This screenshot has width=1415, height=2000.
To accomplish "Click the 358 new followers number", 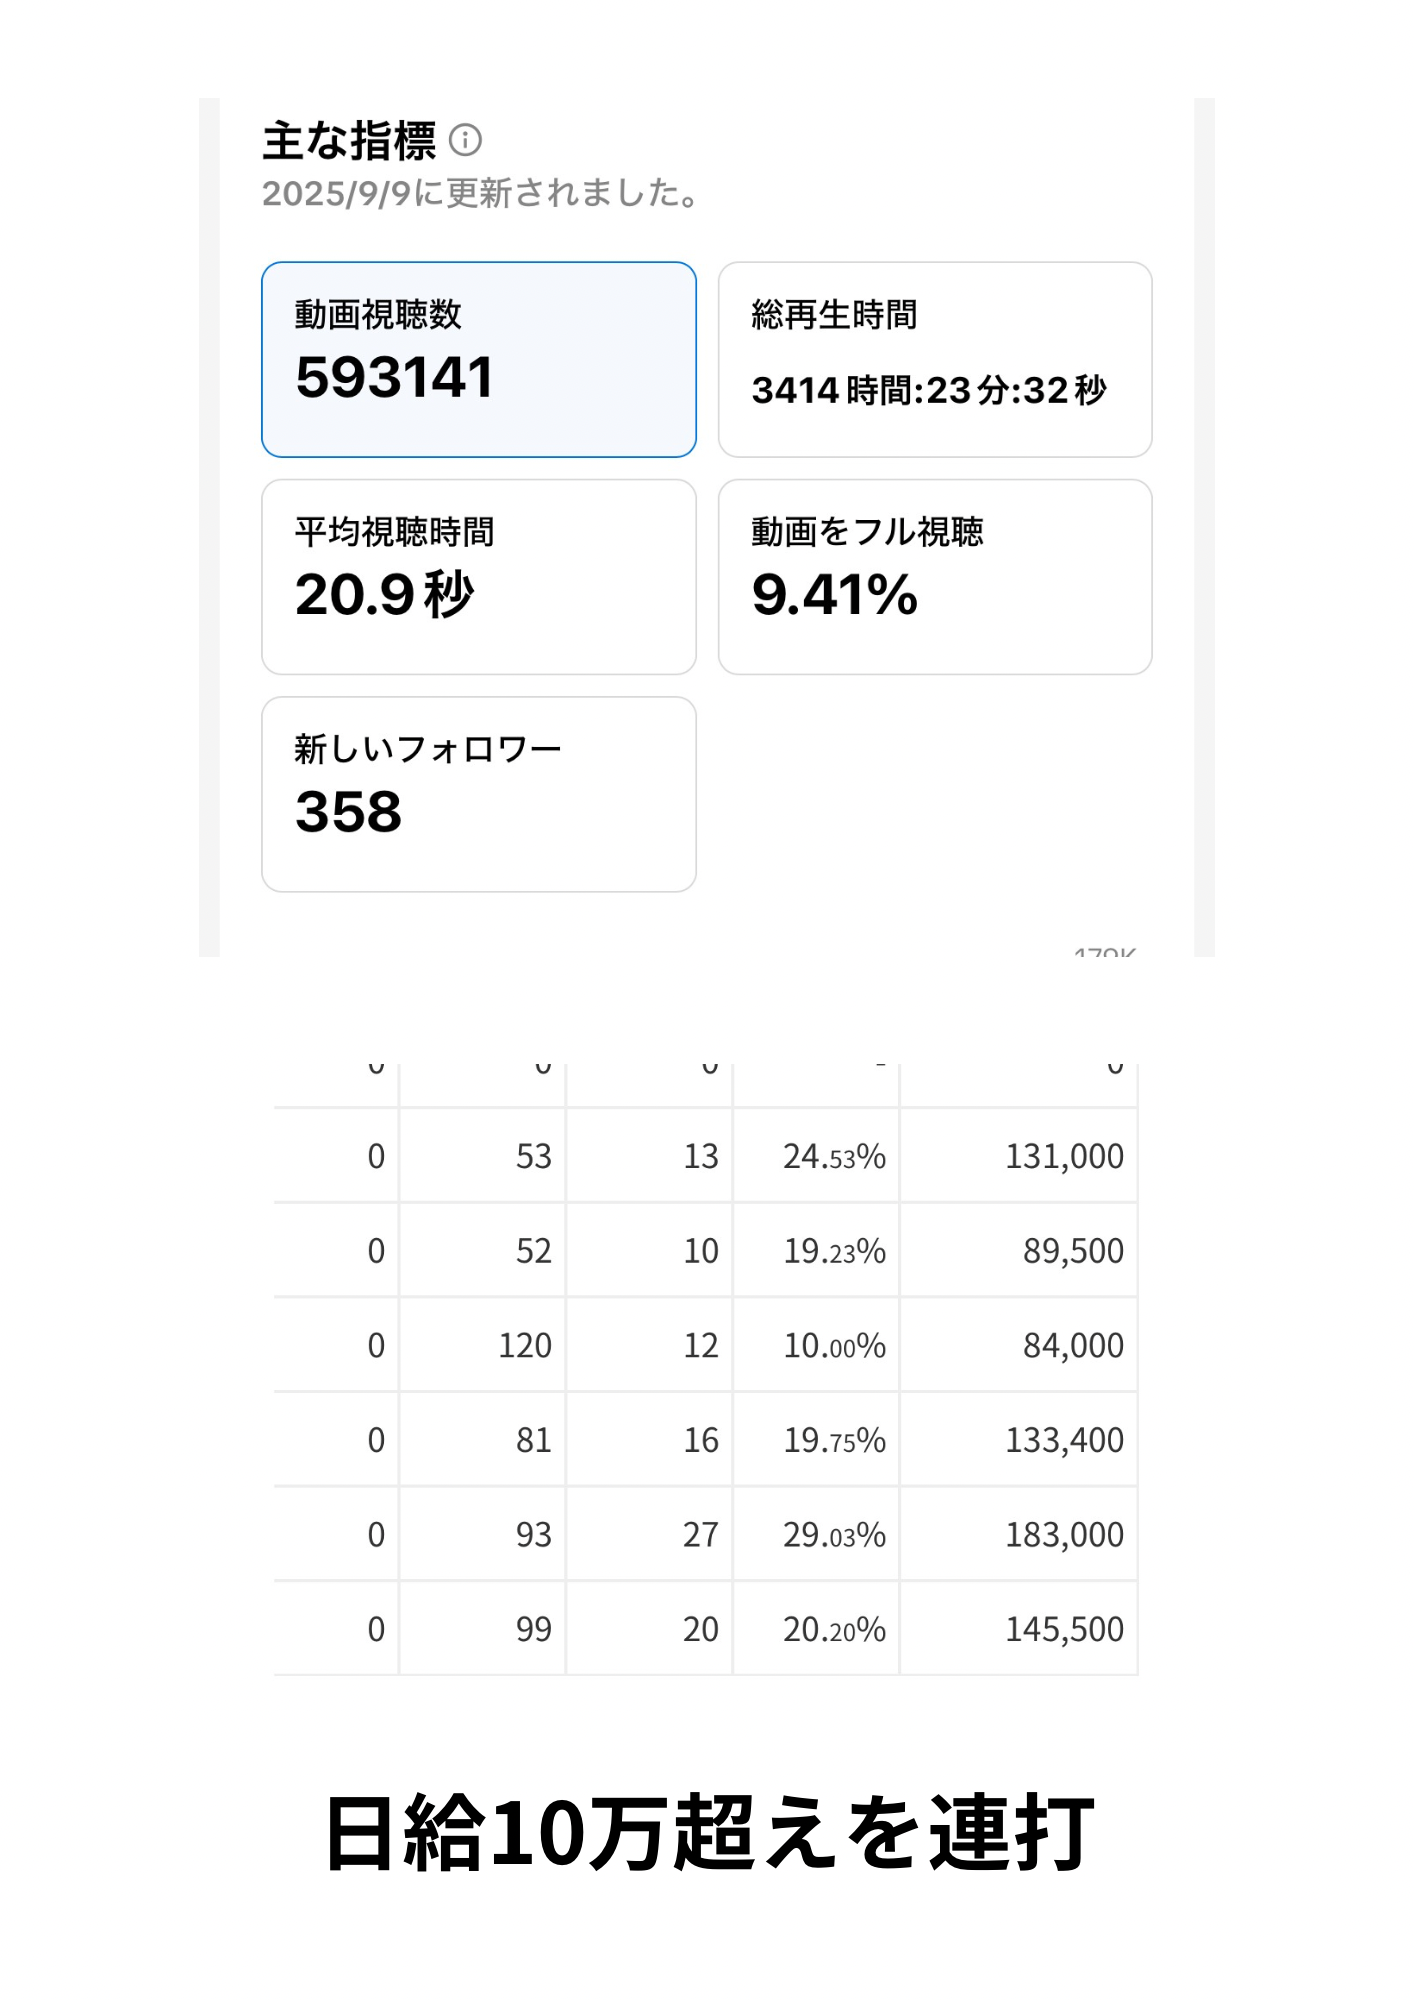I will 348,812.
